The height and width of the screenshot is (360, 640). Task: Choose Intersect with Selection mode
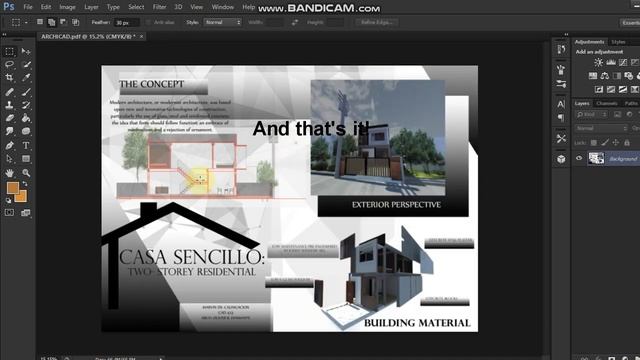click(76, 22)
